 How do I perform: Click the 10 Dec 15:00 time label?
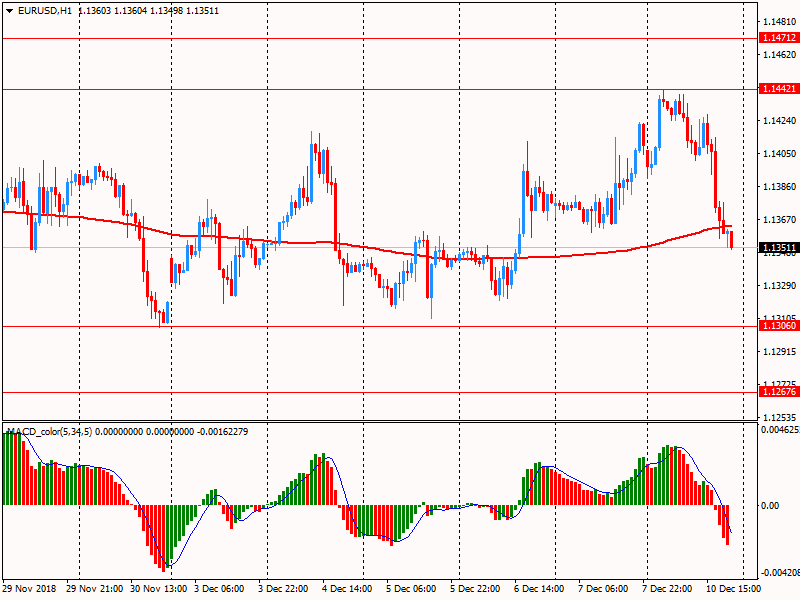pos(734,589)
